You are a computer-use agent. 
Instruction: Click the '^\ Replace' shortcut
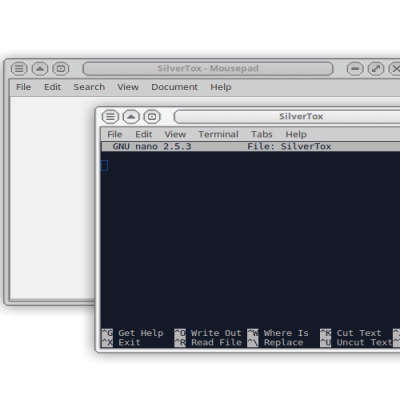point(275,342)
